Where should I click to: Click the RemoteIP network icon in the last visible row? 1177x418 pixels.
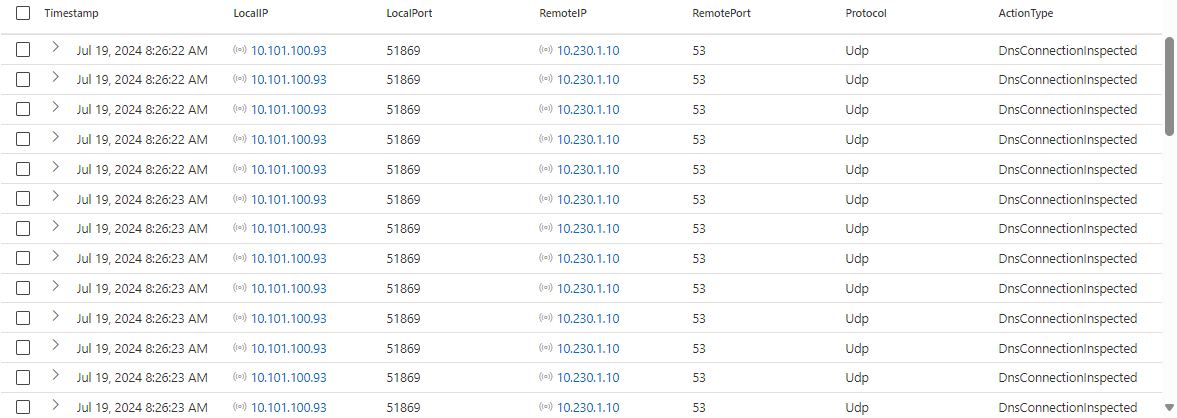(x=545, y=408)
